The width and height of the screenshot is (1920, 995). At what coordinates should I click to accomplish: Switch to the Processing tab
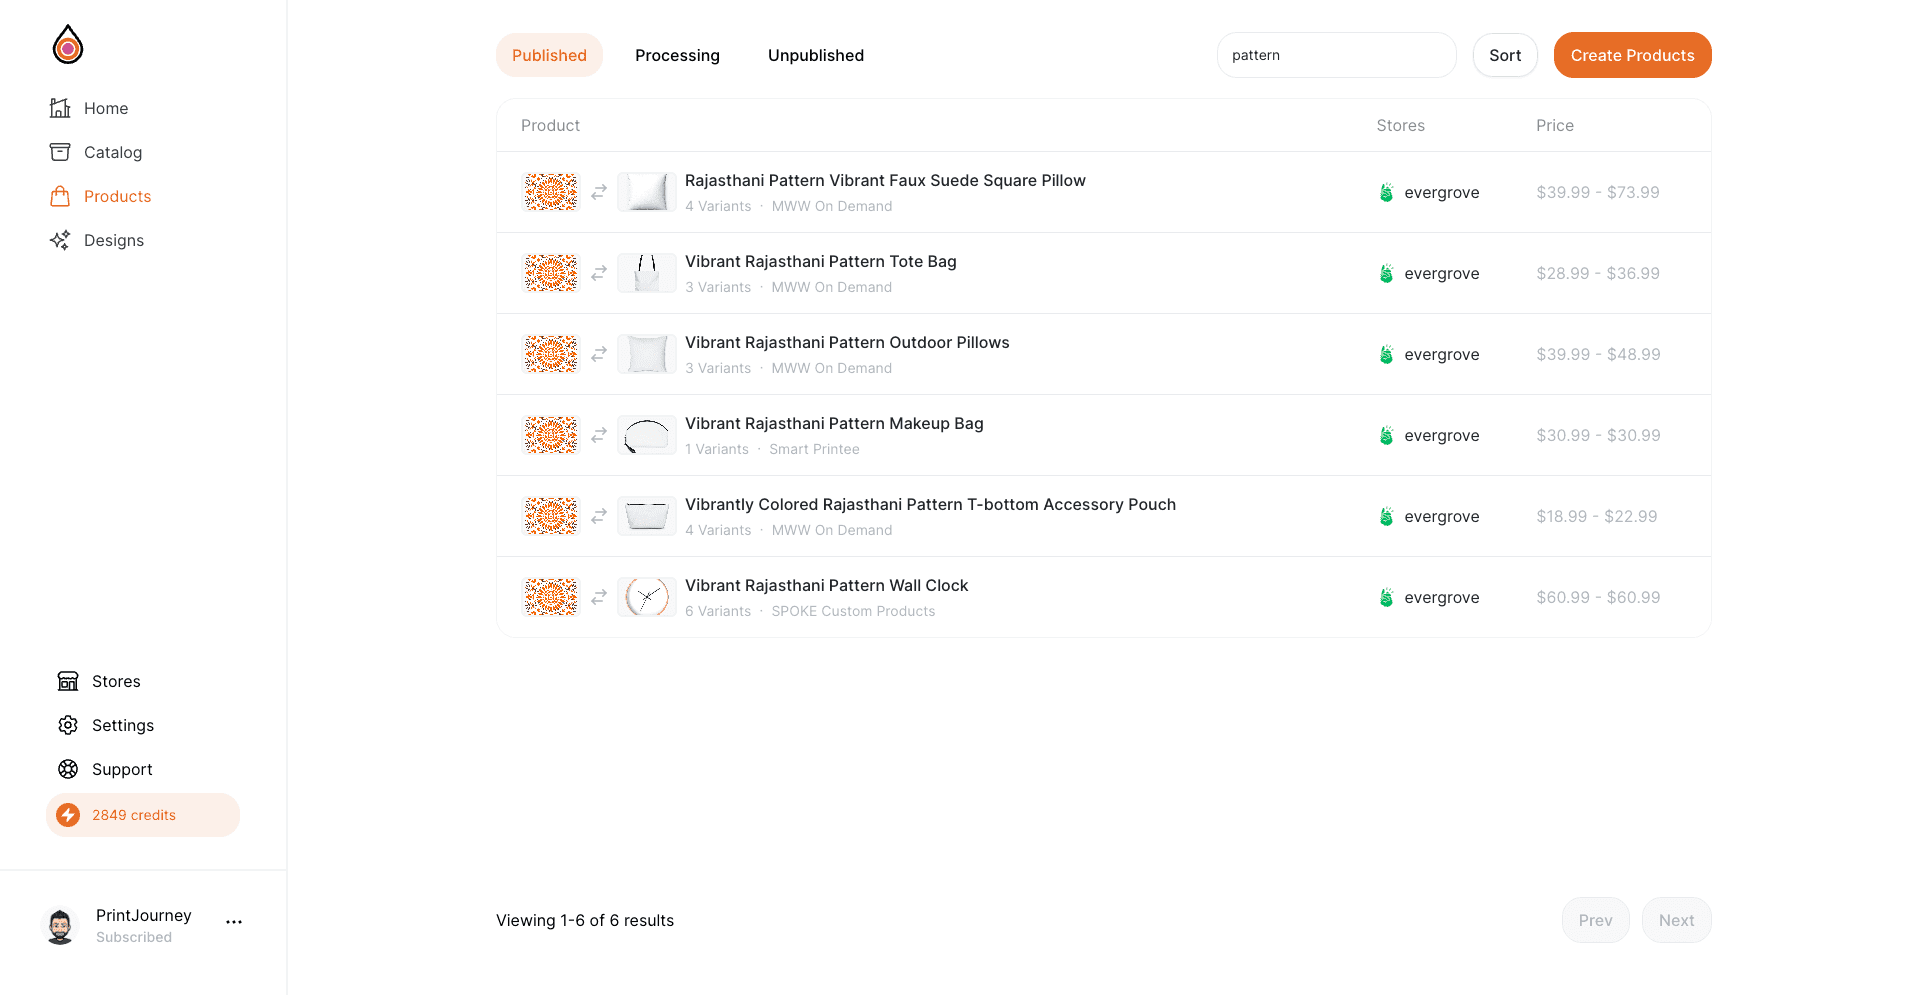(677, 55)
